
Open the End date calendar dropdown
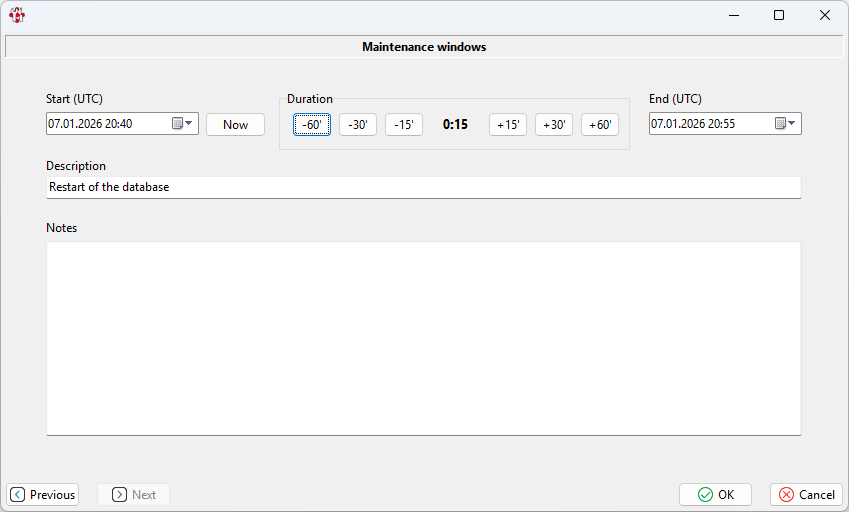click(x=786, y=124)
